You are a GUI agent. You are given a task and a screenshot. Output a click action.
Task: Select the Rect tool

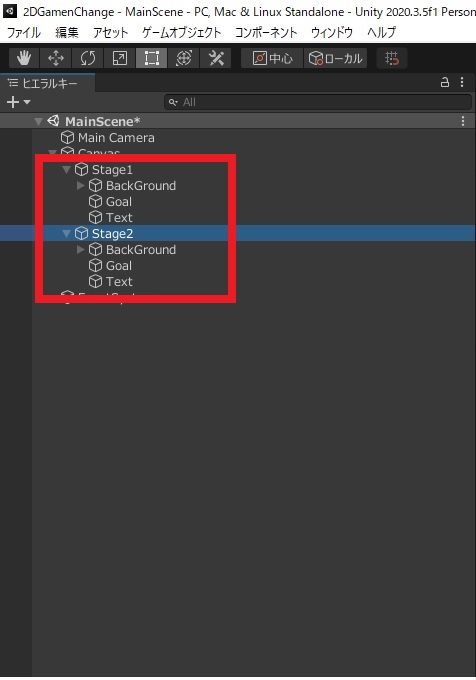point(152,58)
